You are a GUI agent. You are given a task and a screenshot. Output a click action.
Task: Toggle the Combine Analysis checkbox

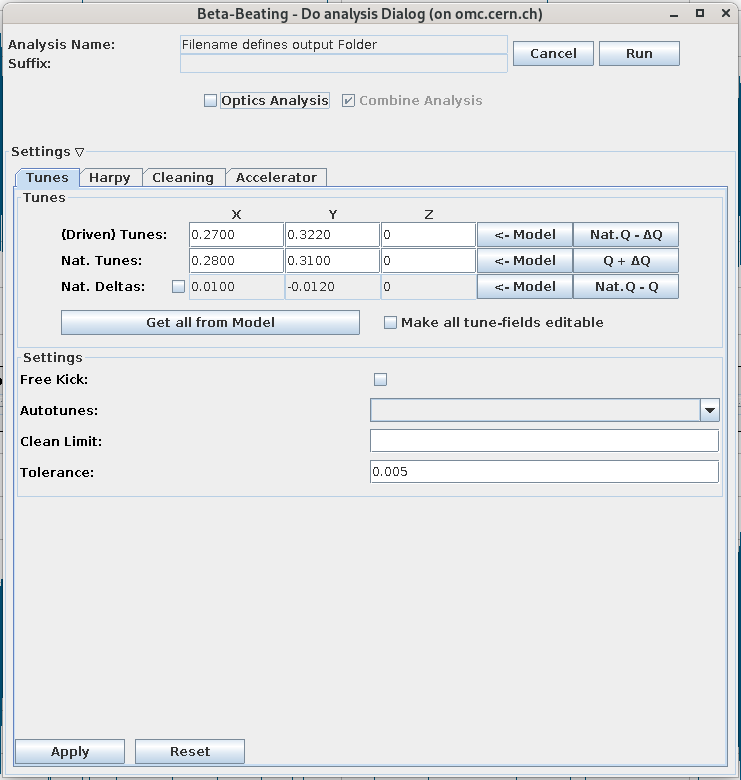point(348,100)
